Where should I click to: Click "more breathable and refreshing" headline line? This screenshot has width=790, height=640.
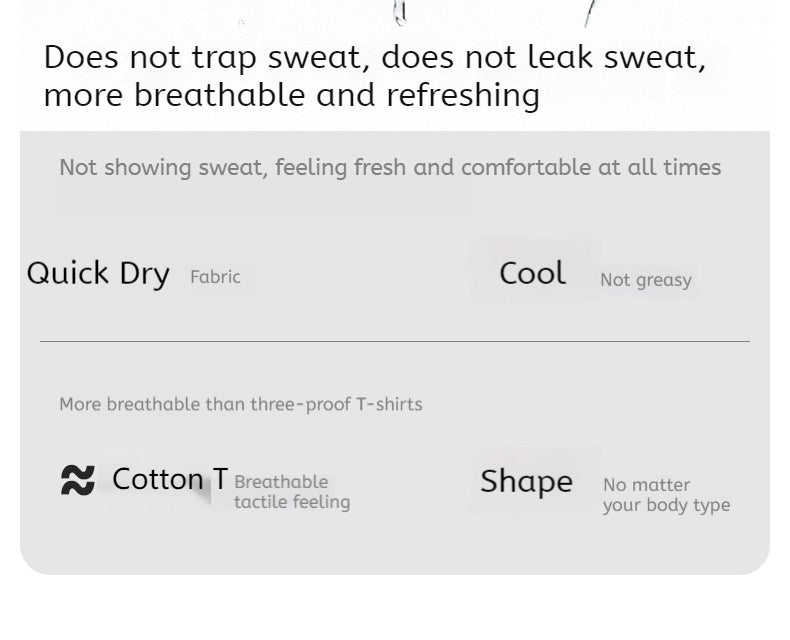[291, 96]
